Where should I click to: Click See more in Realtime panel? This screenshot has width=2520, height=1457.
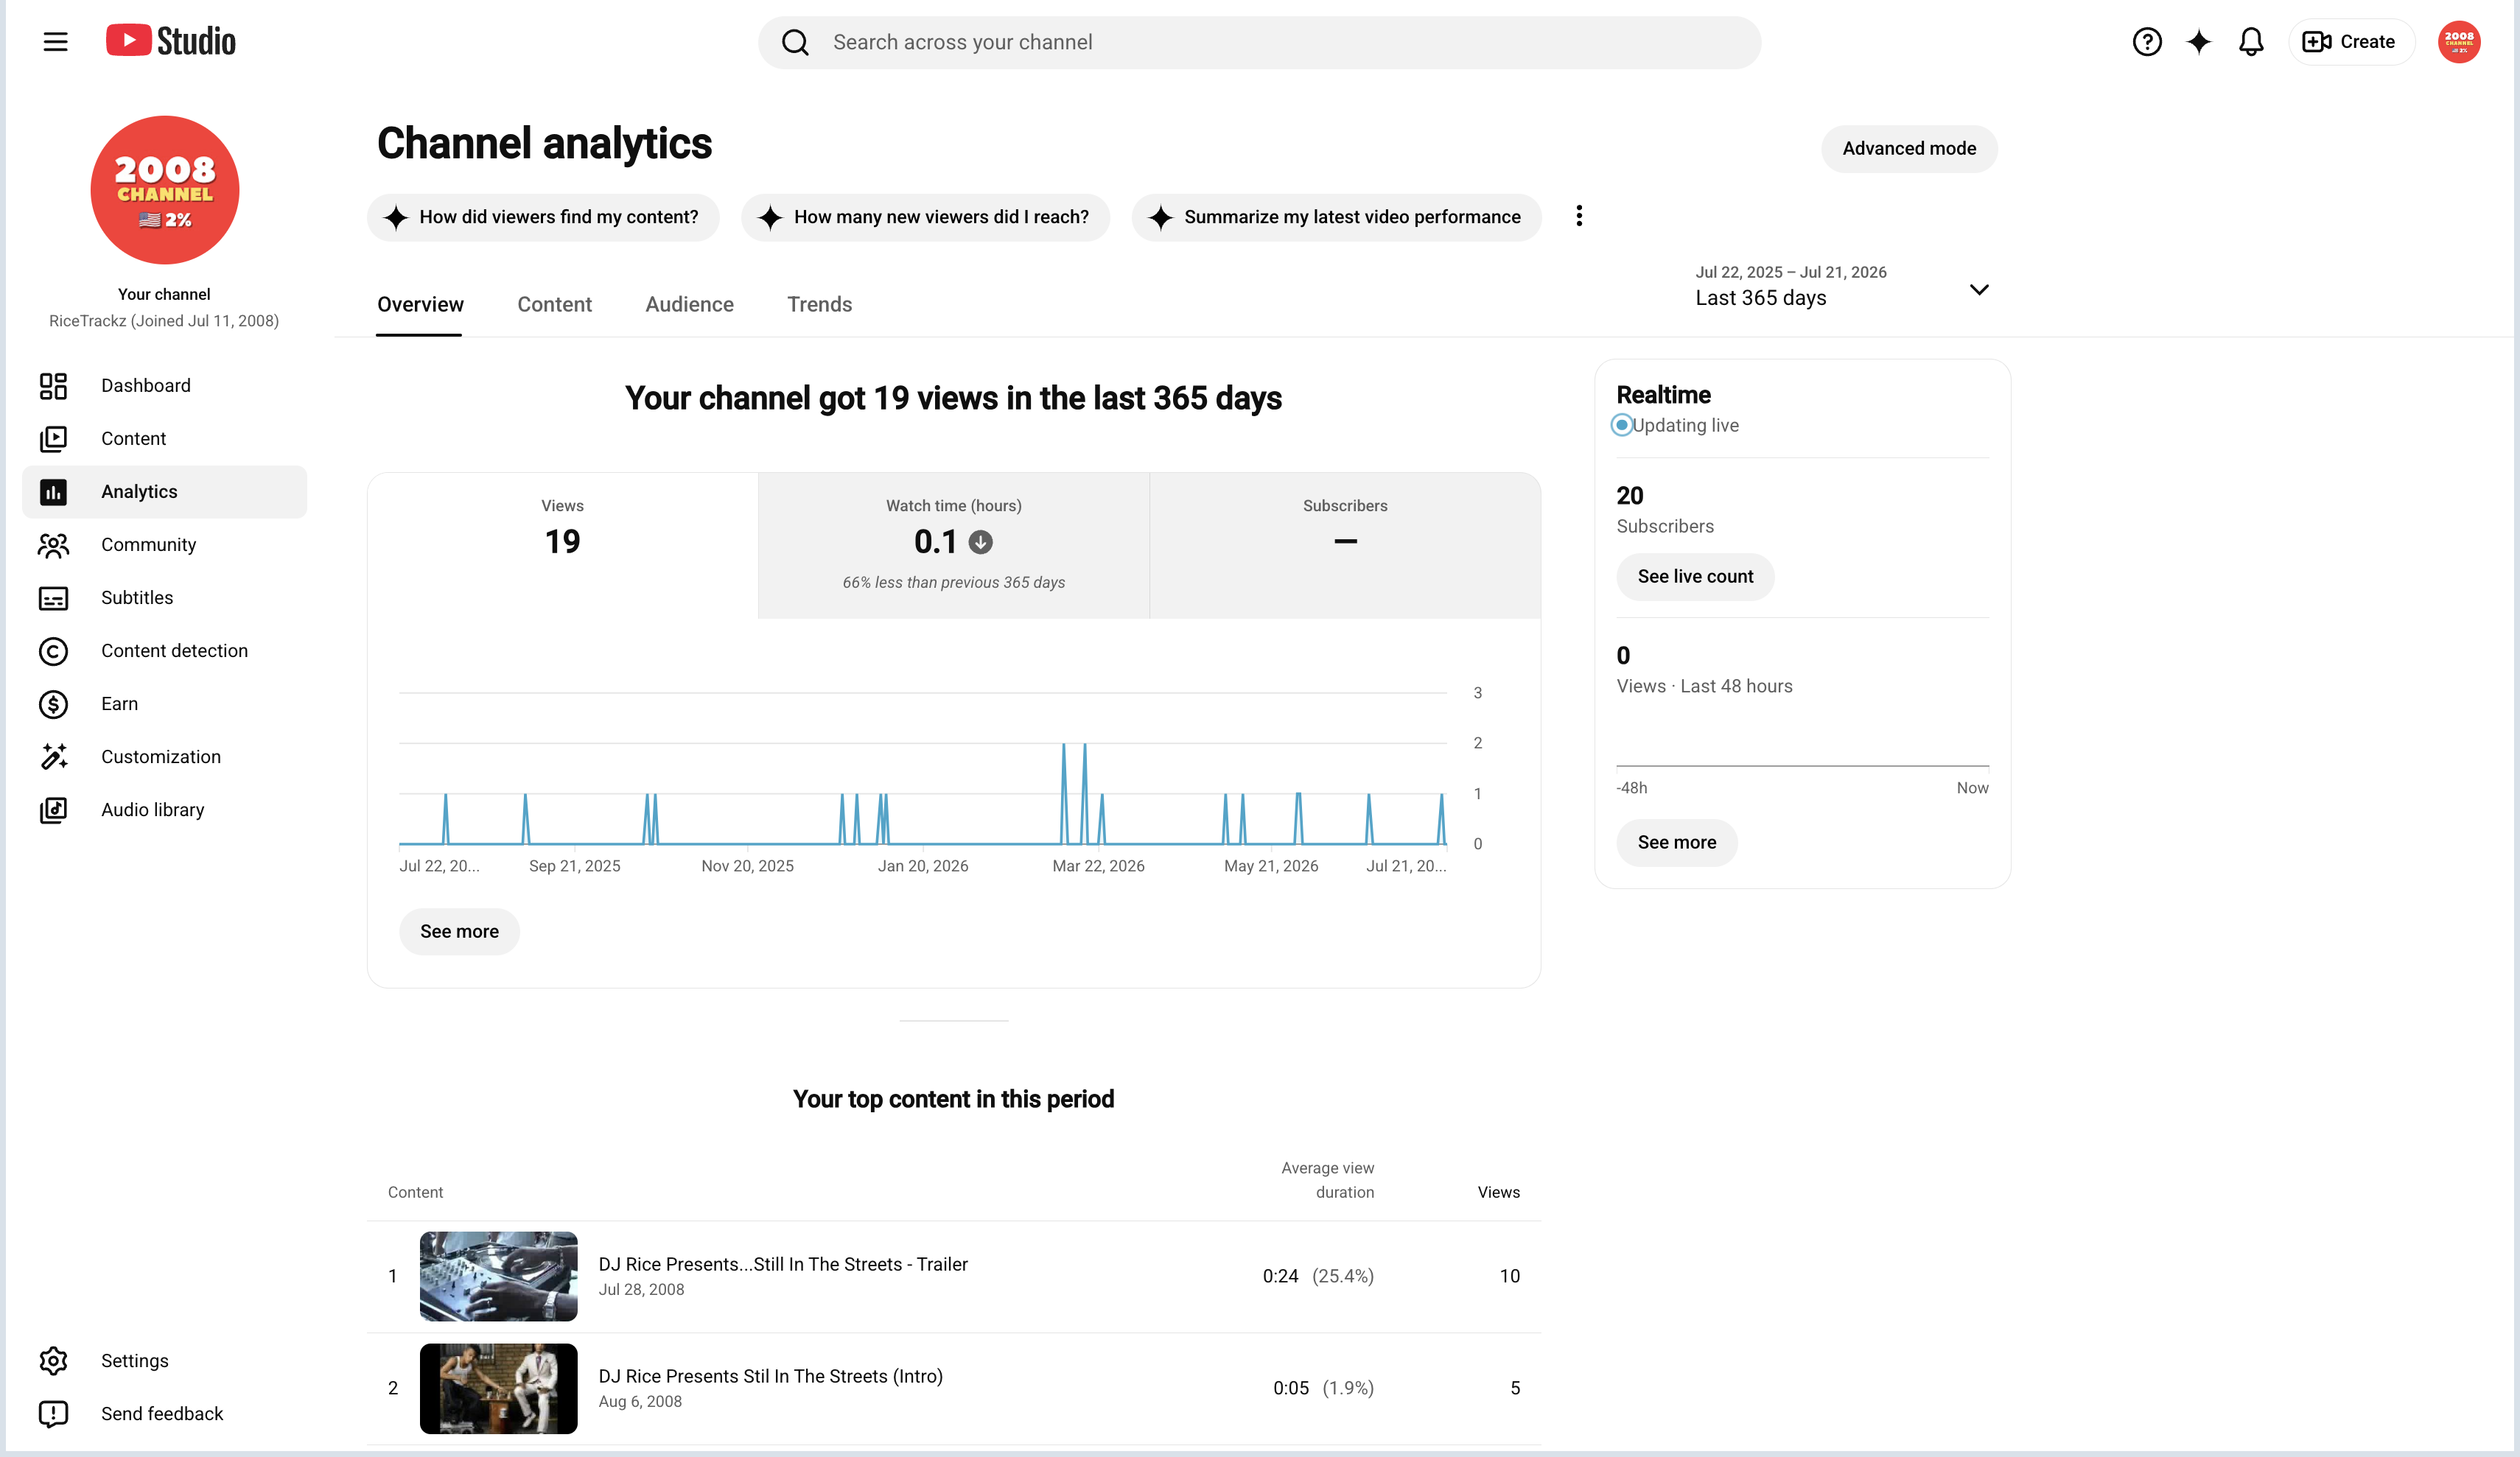(x=1677, y=843)
